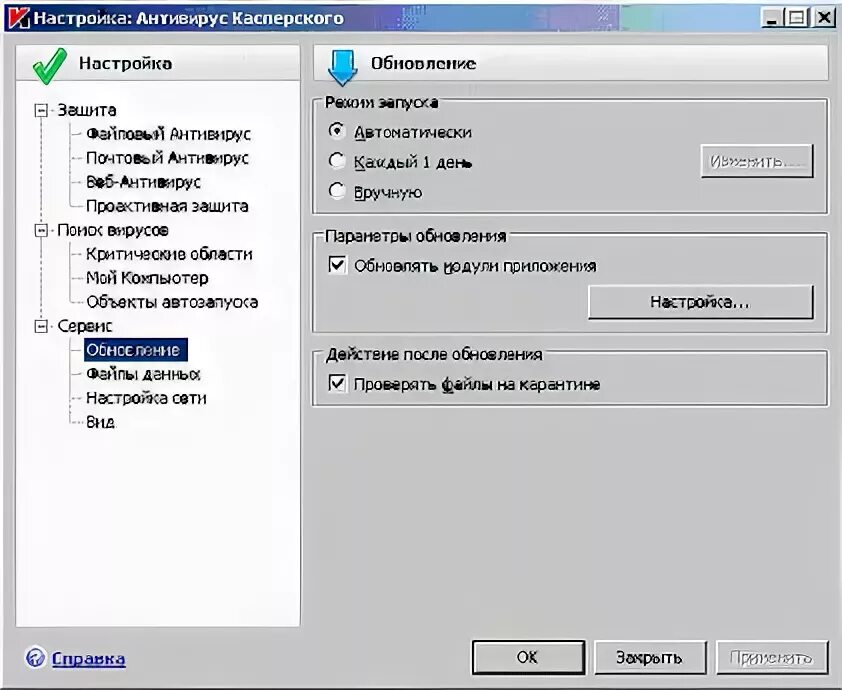Image resolution: width=842 pixels, height=690 pixels.
Task: Select the Вручную radio button
Action: 337,191
